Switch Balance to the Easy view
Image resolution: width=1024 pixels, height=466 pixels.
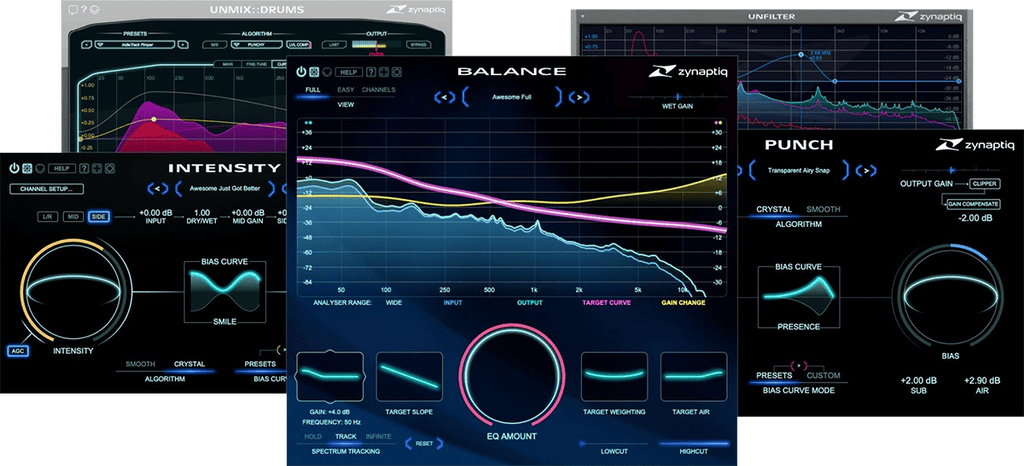click(x=346, y=90)
